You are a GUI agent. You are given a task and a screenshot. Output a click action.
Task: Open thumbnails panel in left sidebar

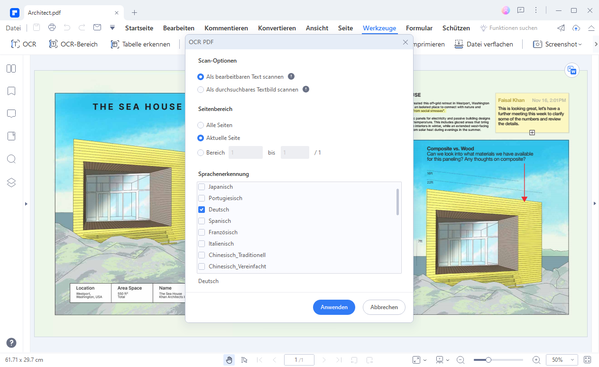point(11,68)
